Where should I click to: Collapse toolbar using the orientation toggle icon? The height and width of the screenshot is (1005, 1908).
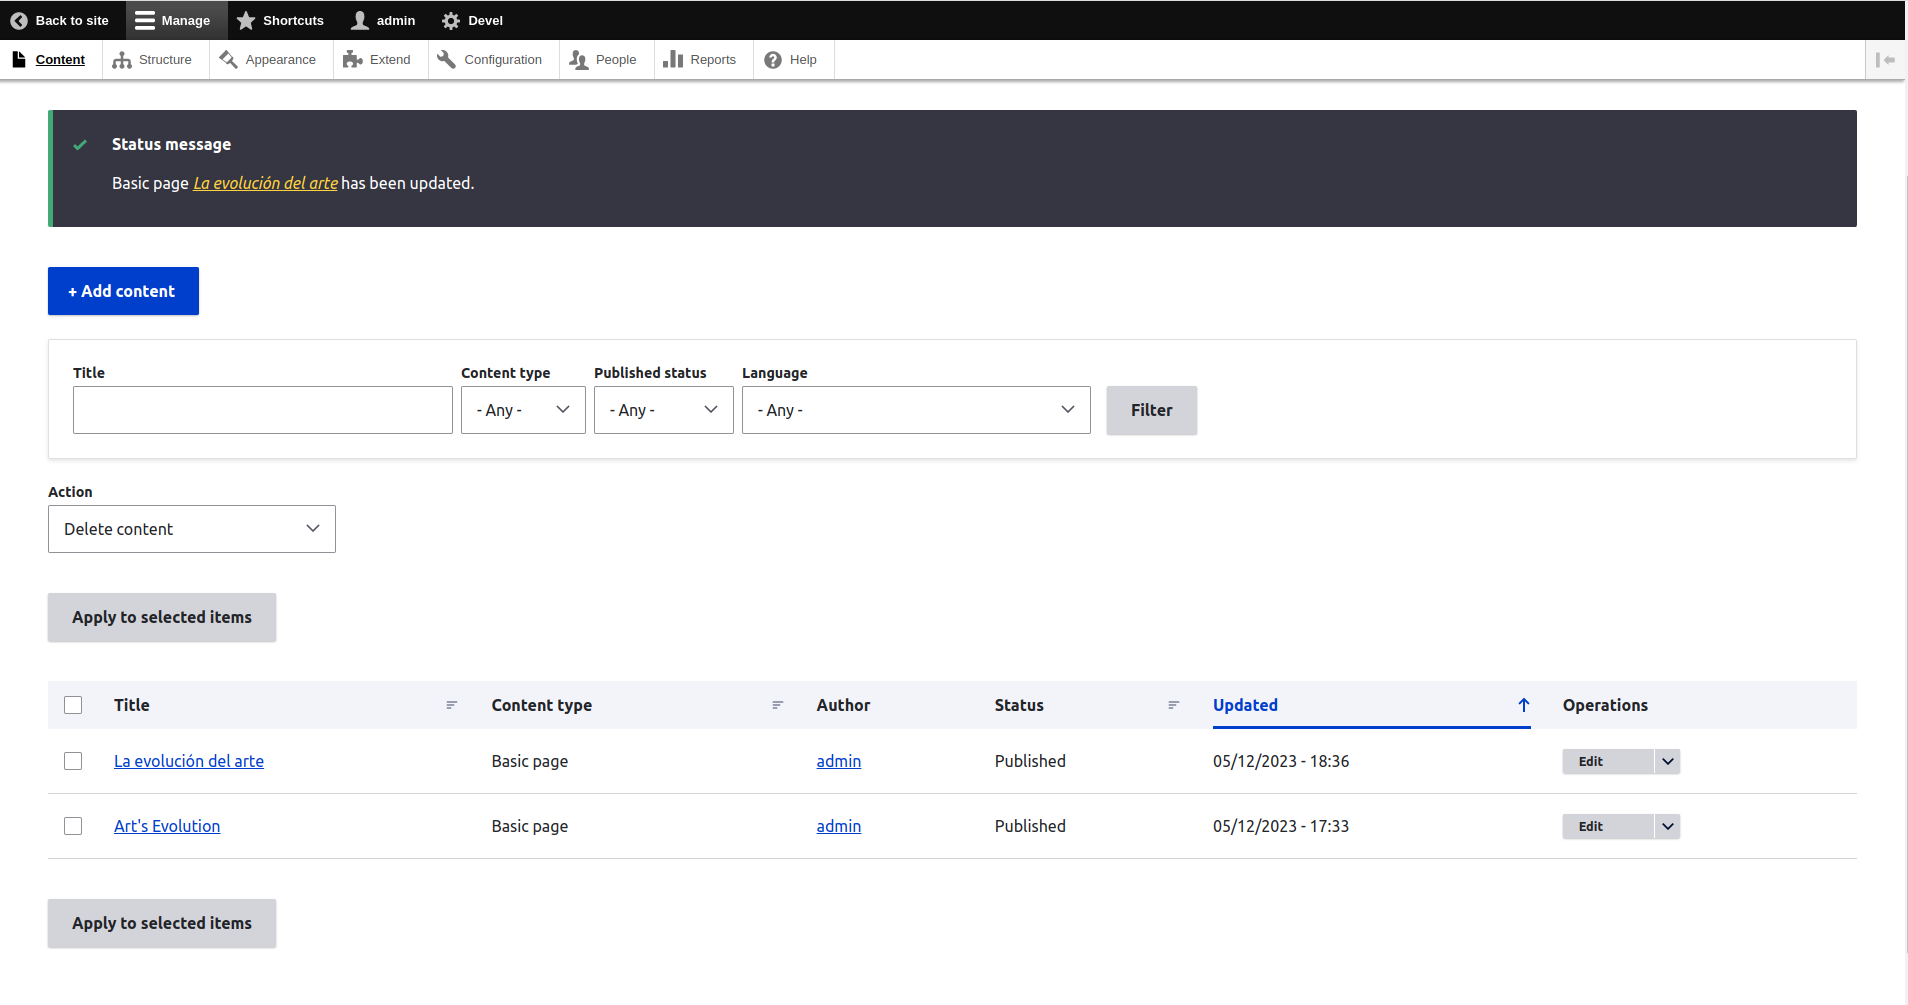pos(1885,60)
